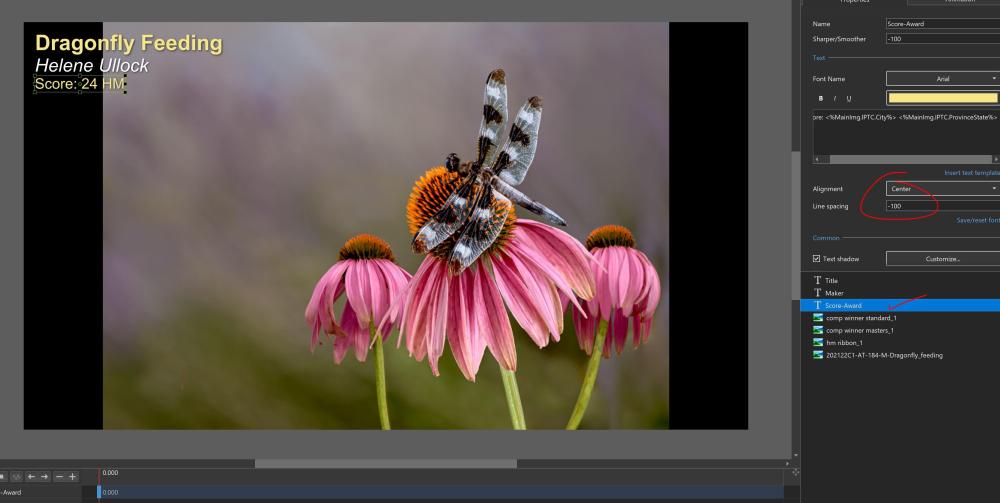The width and height of the screenshot is (1000, 503).
Task: Click the previous keyframe left arrow
Action: (31, 474)
